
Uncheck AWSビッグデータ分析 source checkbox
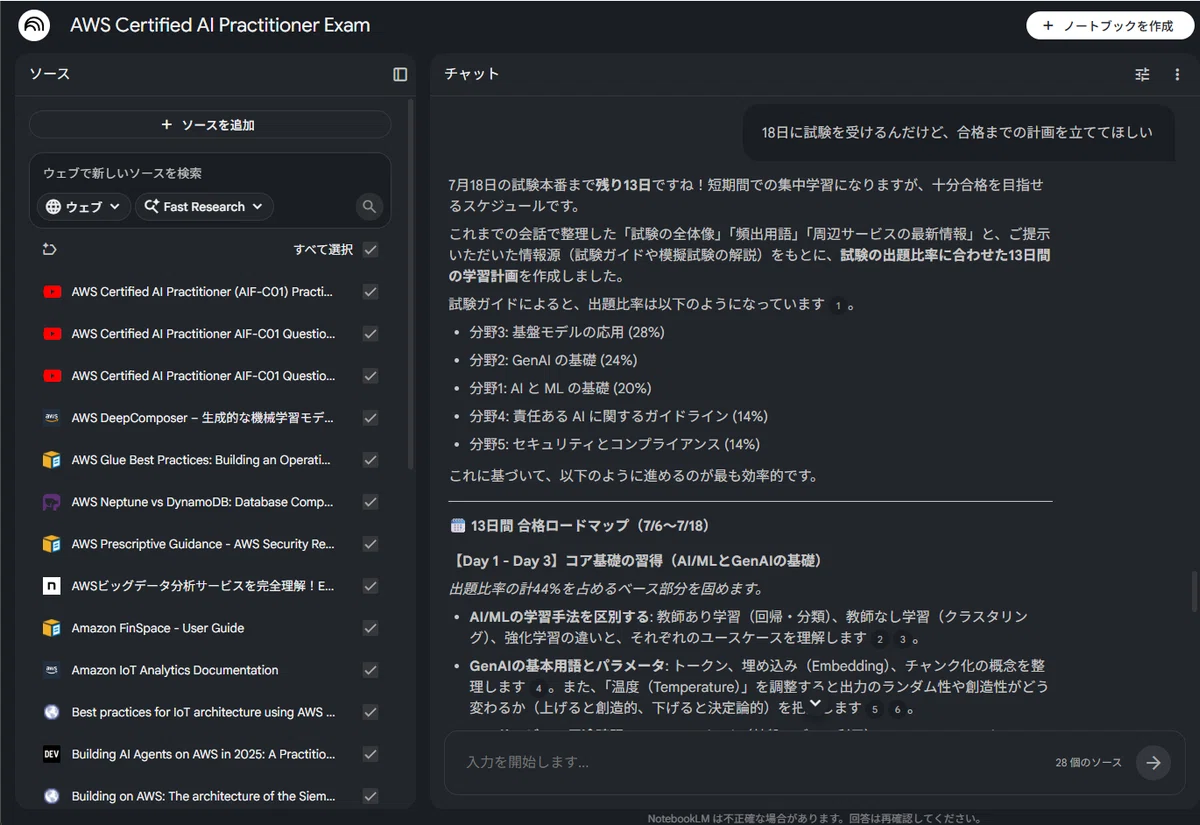tap(371, 586)
